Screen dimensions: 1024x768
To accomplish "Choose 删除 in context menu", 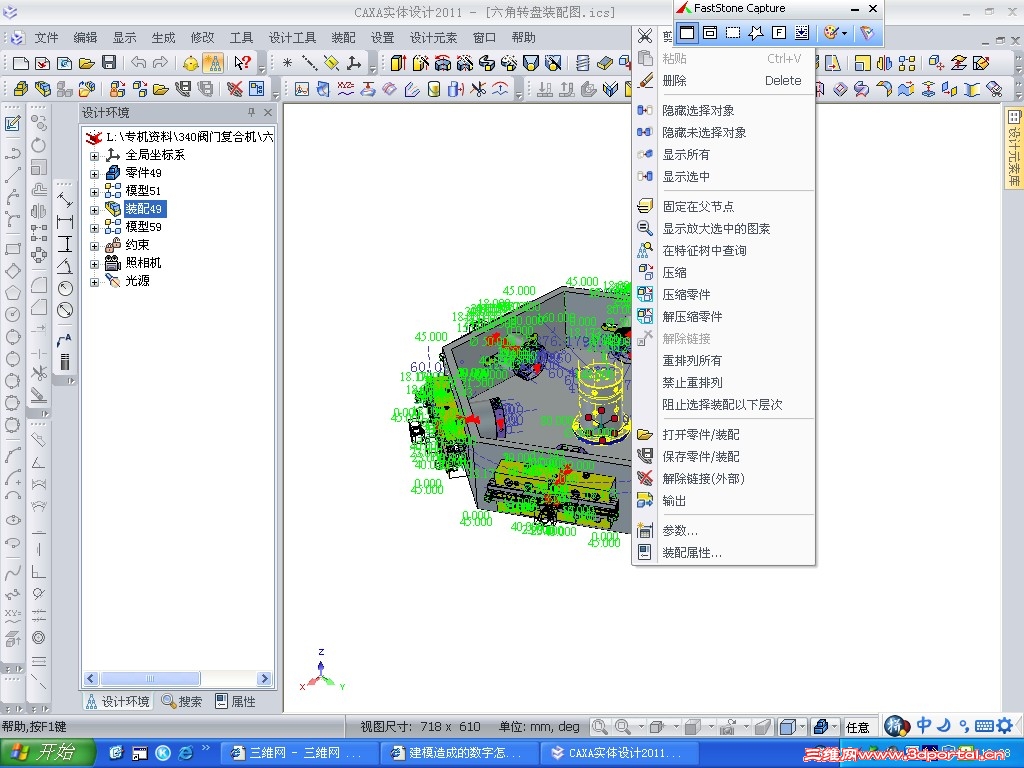I will point(724,81).
